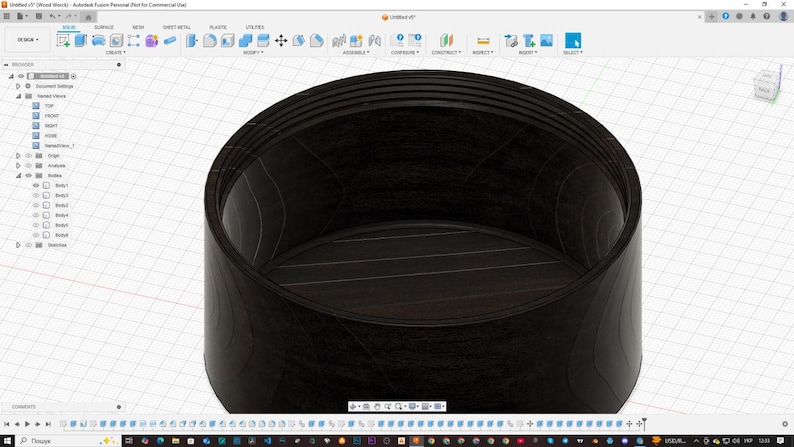Select the Measure tool

pos(483,40)
